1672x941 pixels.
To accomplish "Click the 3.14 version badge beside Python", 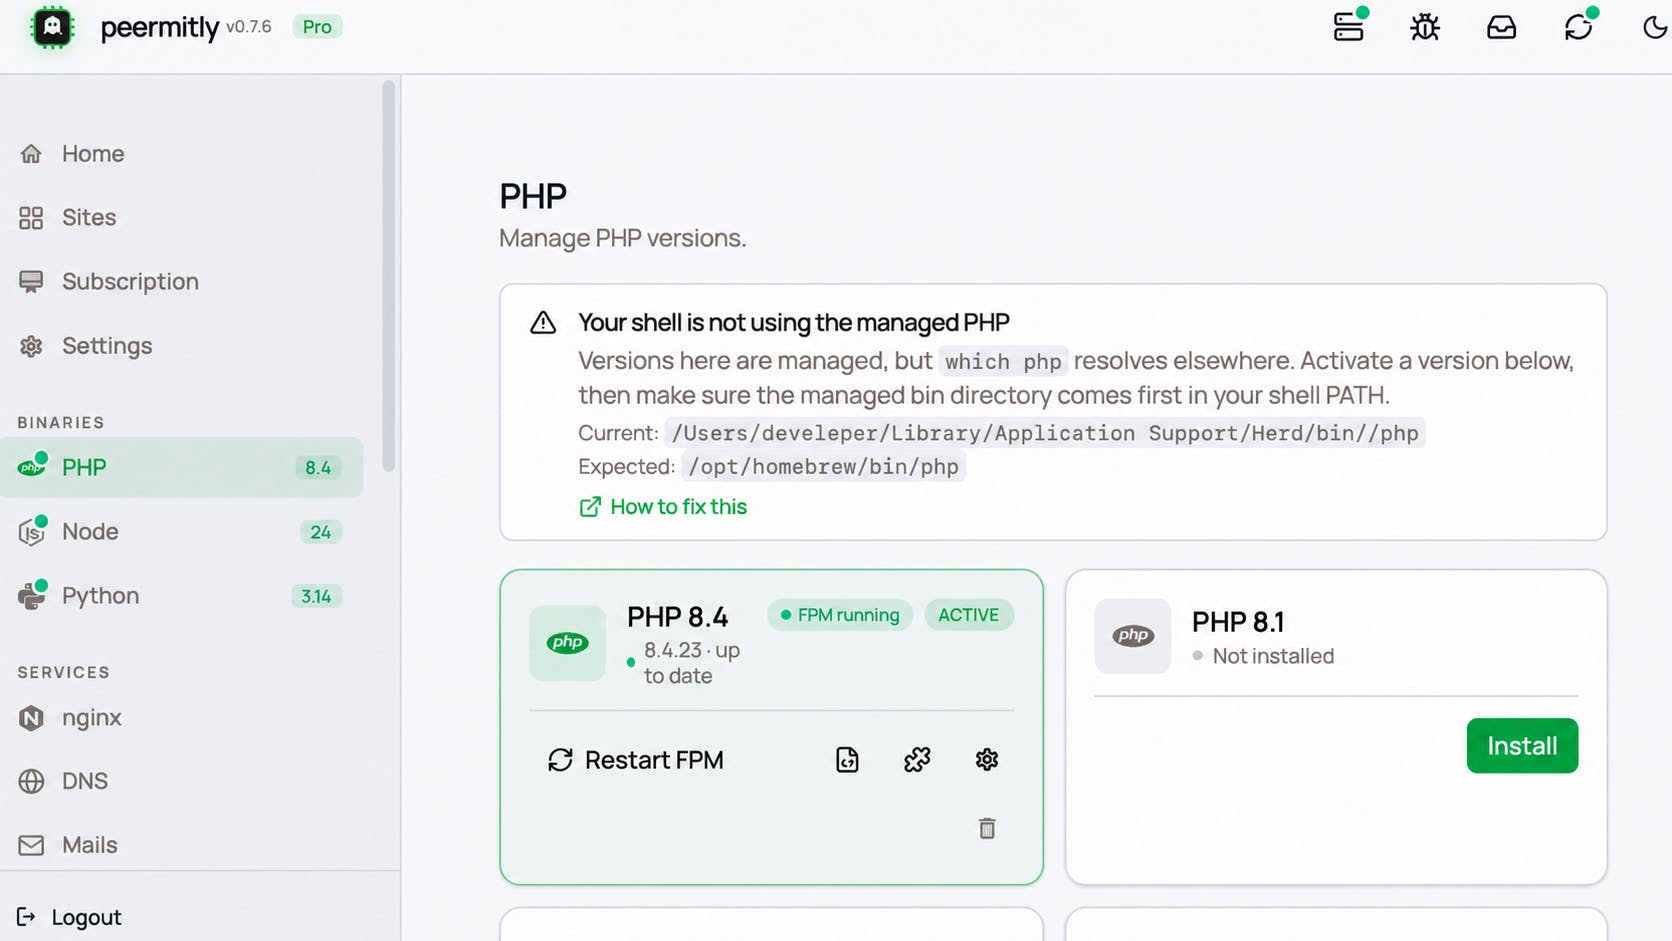I will tap(316, 596).
